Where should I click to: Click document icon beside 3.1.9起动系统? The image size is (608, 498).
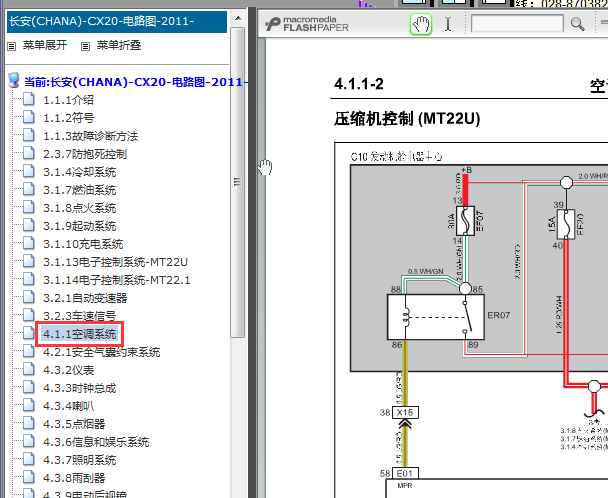click(29, 225)
